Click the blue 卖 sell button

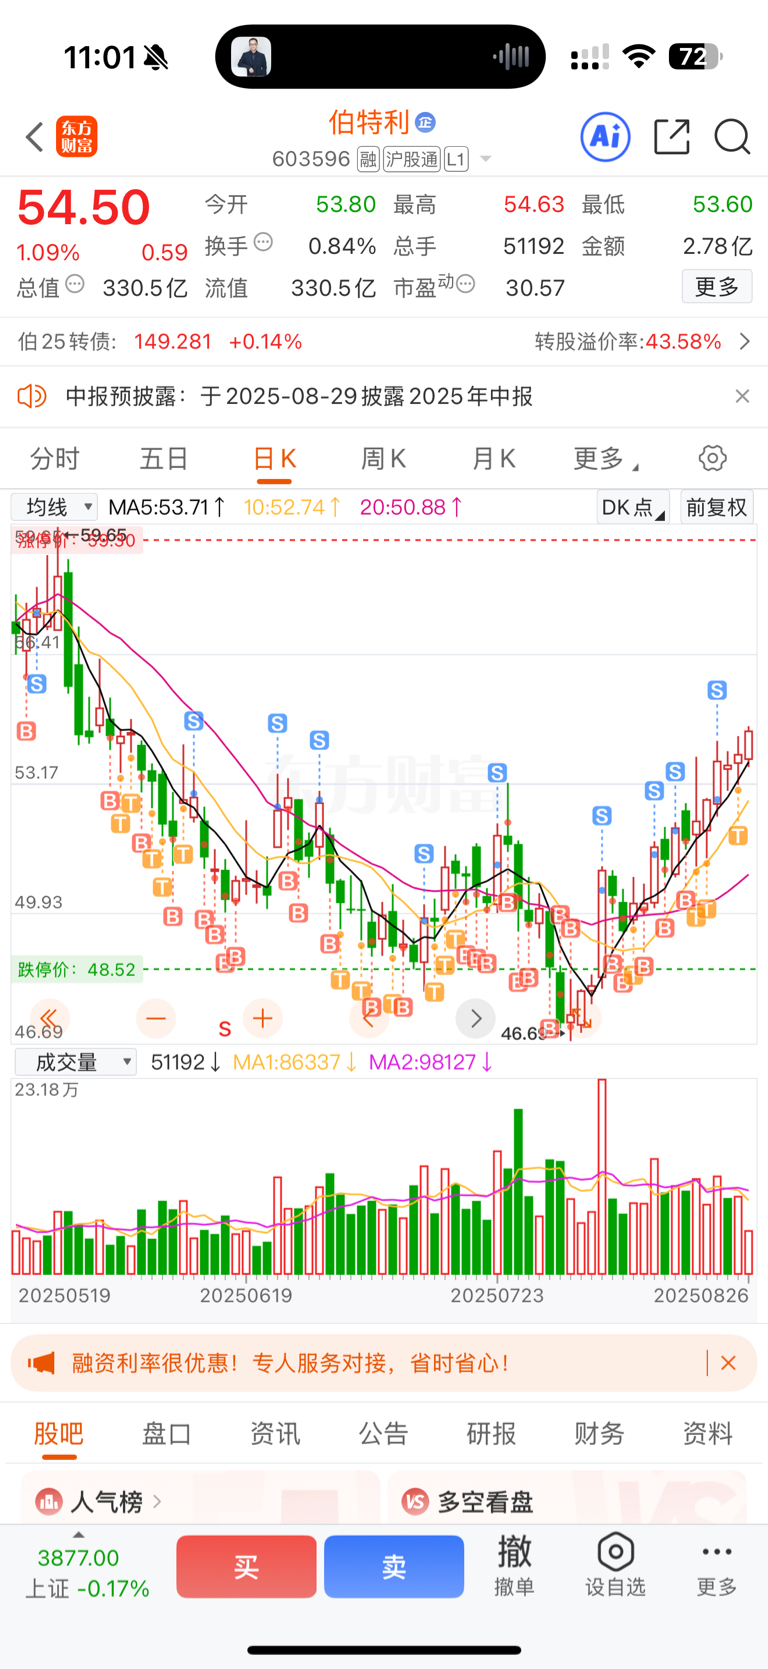click(394, 1567)
